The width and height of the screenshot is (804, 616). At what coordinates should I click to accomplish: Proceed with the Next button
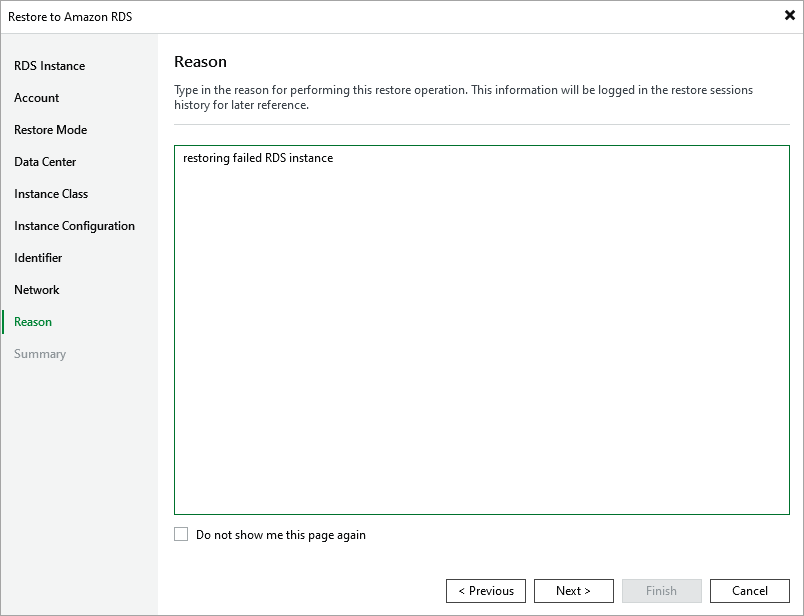point(574,591)
